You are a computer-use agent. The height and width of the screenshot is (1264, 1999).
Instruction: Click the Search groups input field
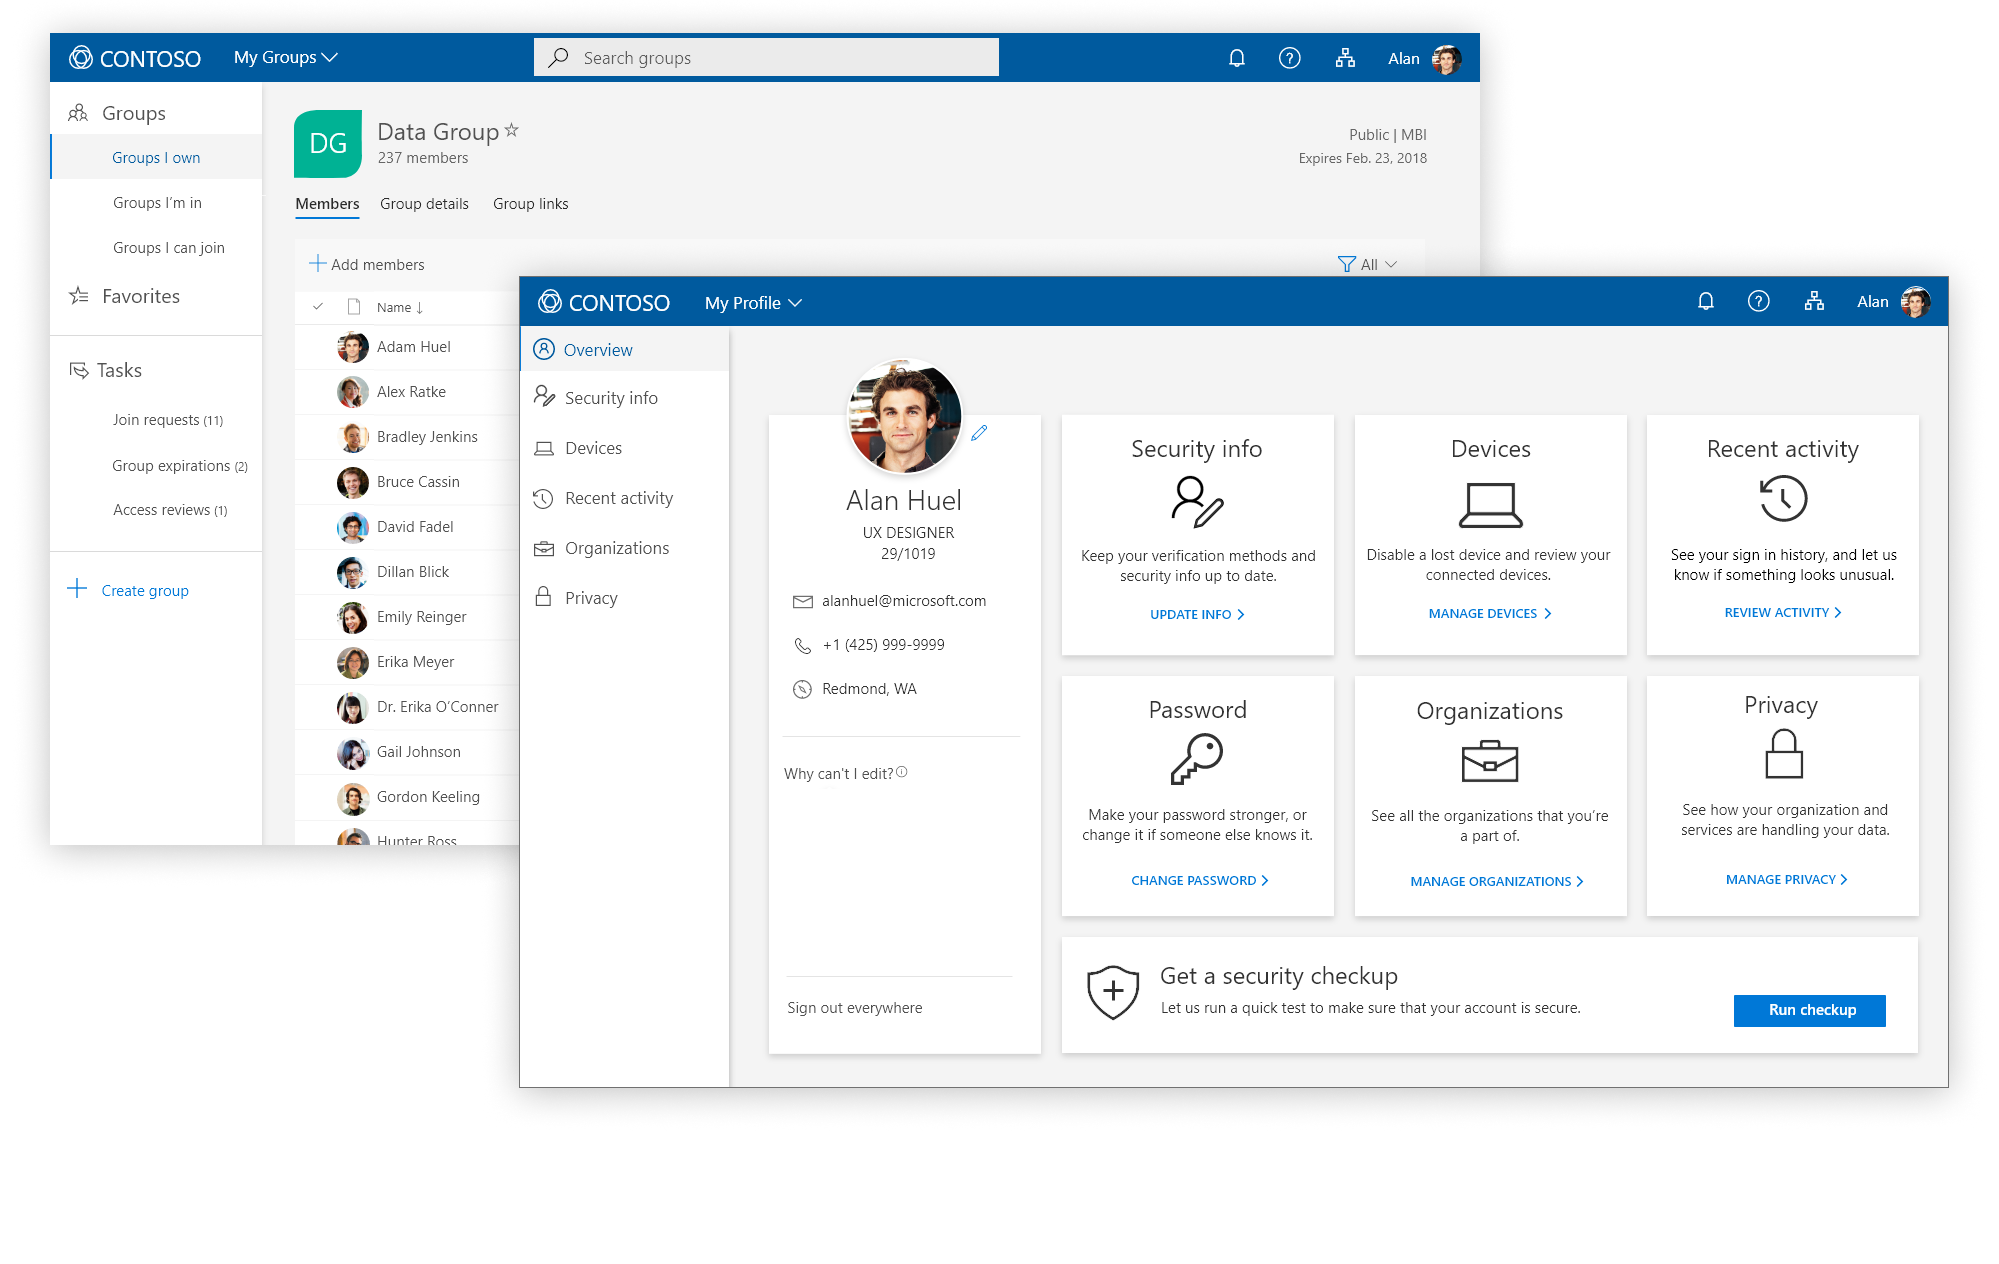(x=766, y=58)
